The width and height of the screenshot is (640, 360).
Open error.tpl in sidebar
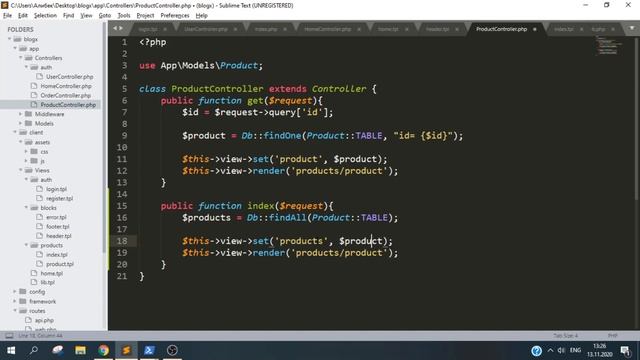coord(56,217)
